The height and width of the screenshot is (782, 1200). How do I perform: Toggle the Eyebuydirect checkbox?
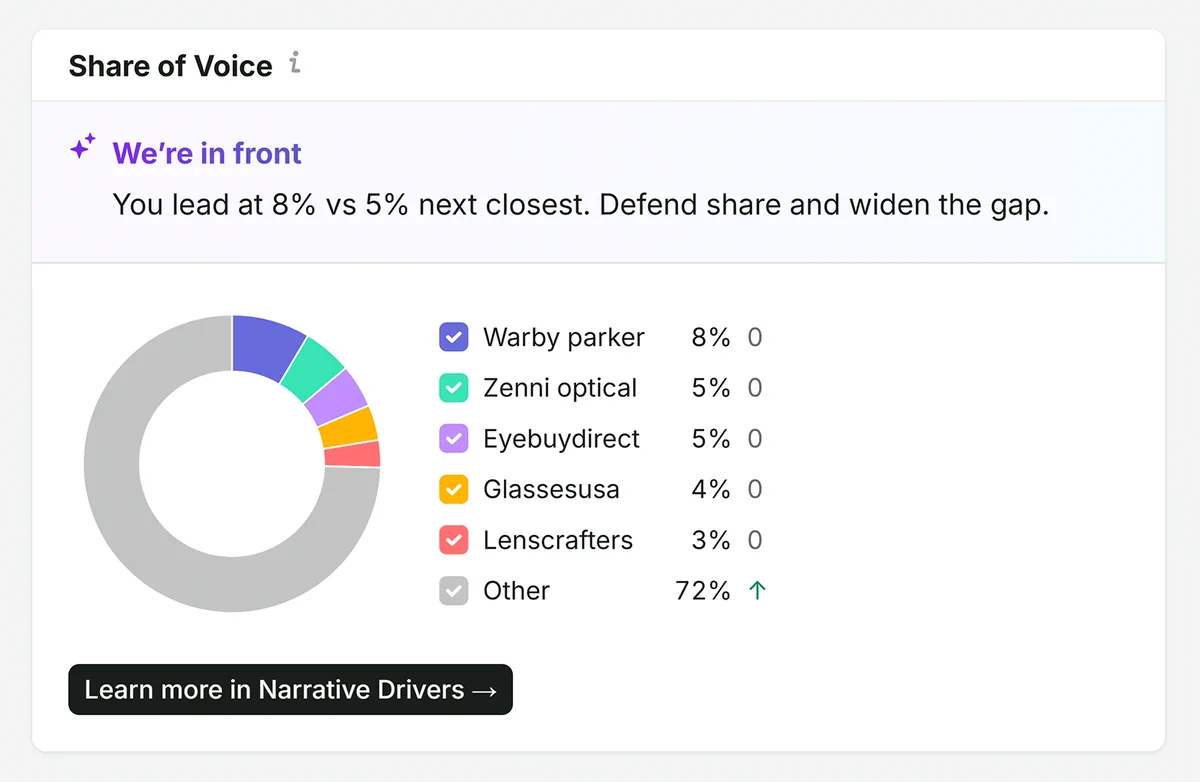pyautogui.click(x=454, y=438)
